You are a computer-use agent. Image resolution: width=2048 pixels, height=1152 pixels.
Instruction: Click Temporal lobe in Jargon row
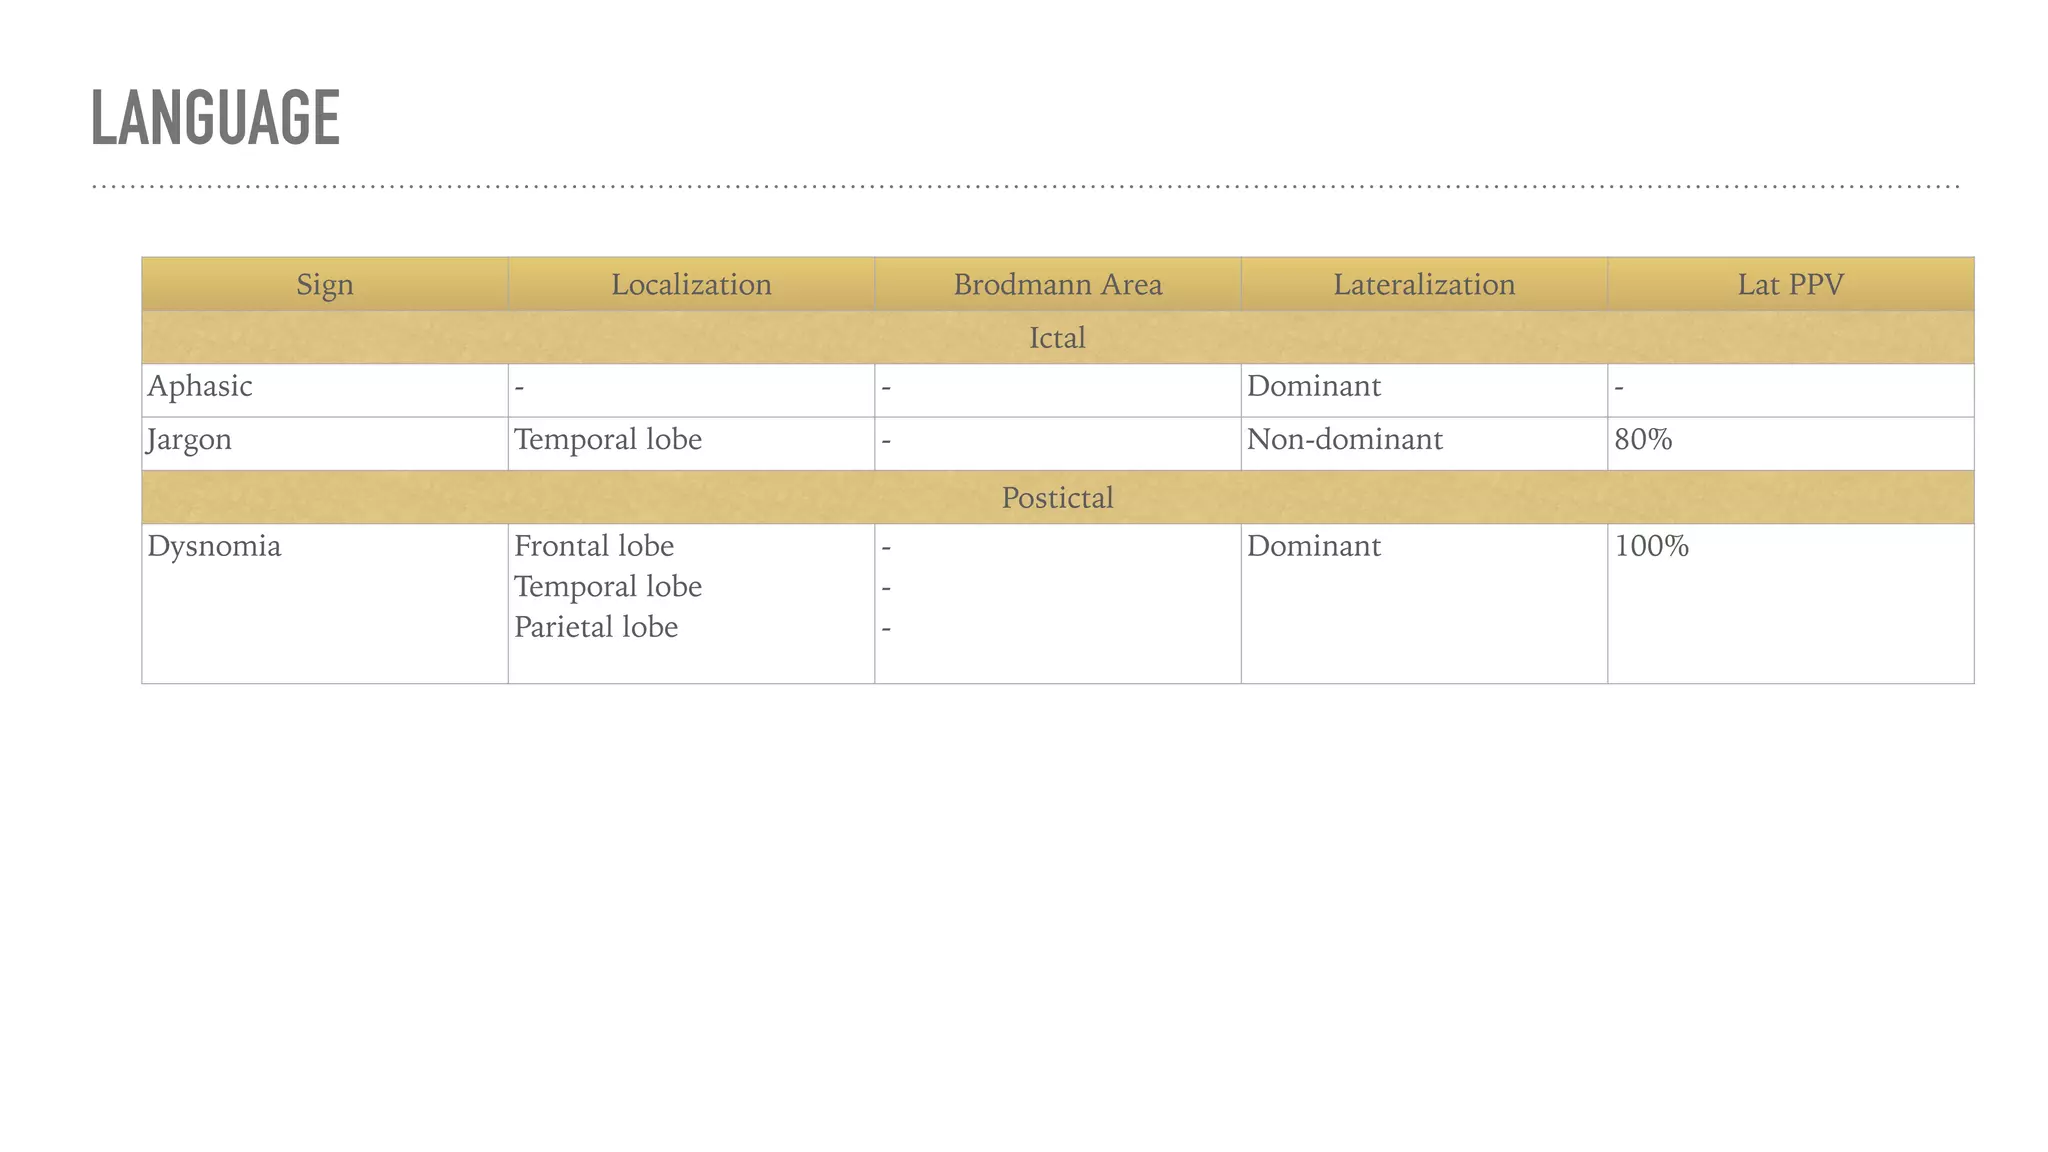[x=608, y=440]
